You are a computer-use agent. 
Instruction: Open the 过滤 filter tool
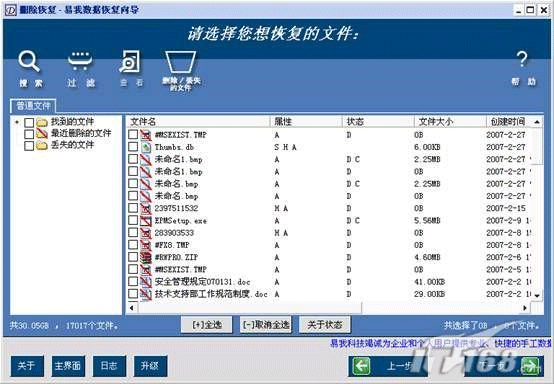[x=80, y=61]
